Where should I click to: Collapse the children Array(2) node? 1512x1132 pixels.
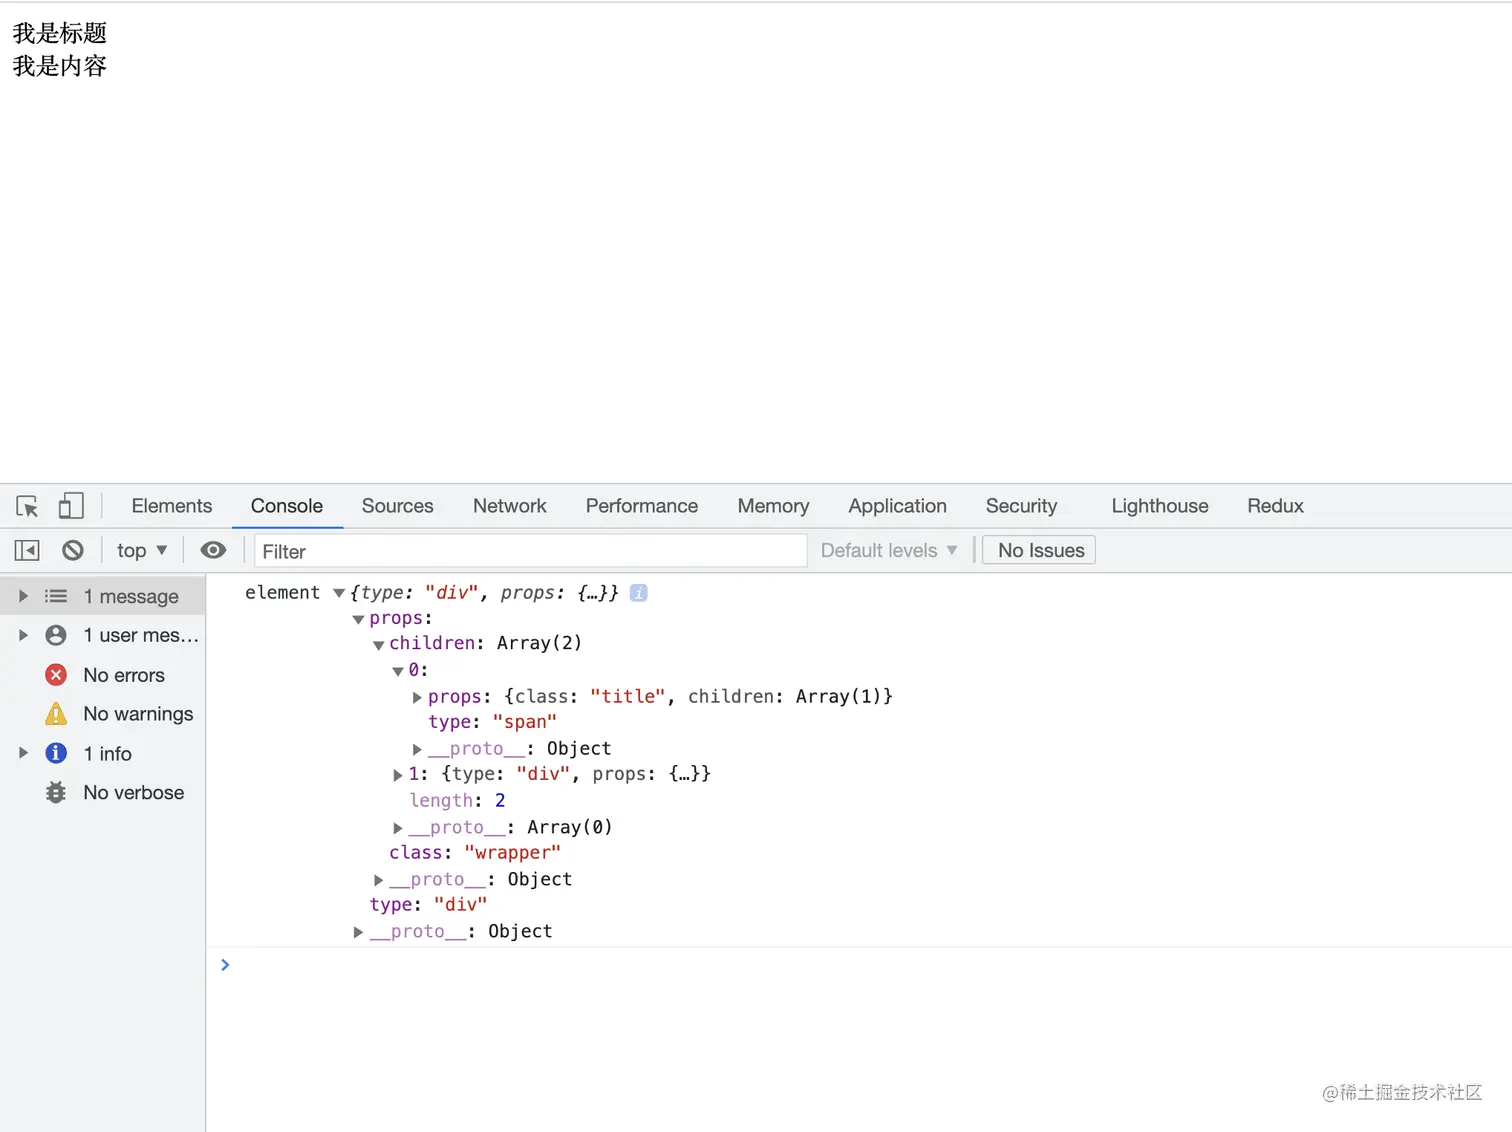378,645
